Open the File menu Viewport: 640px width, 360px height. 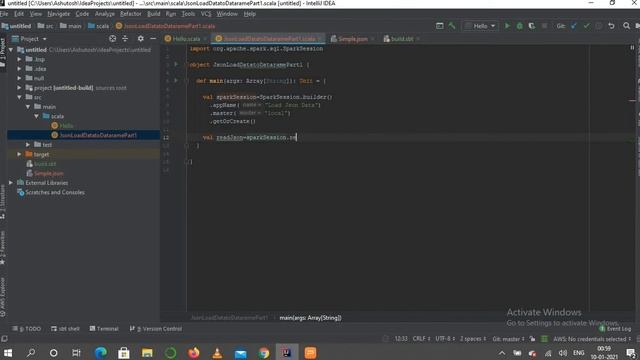tap(4, 14)
